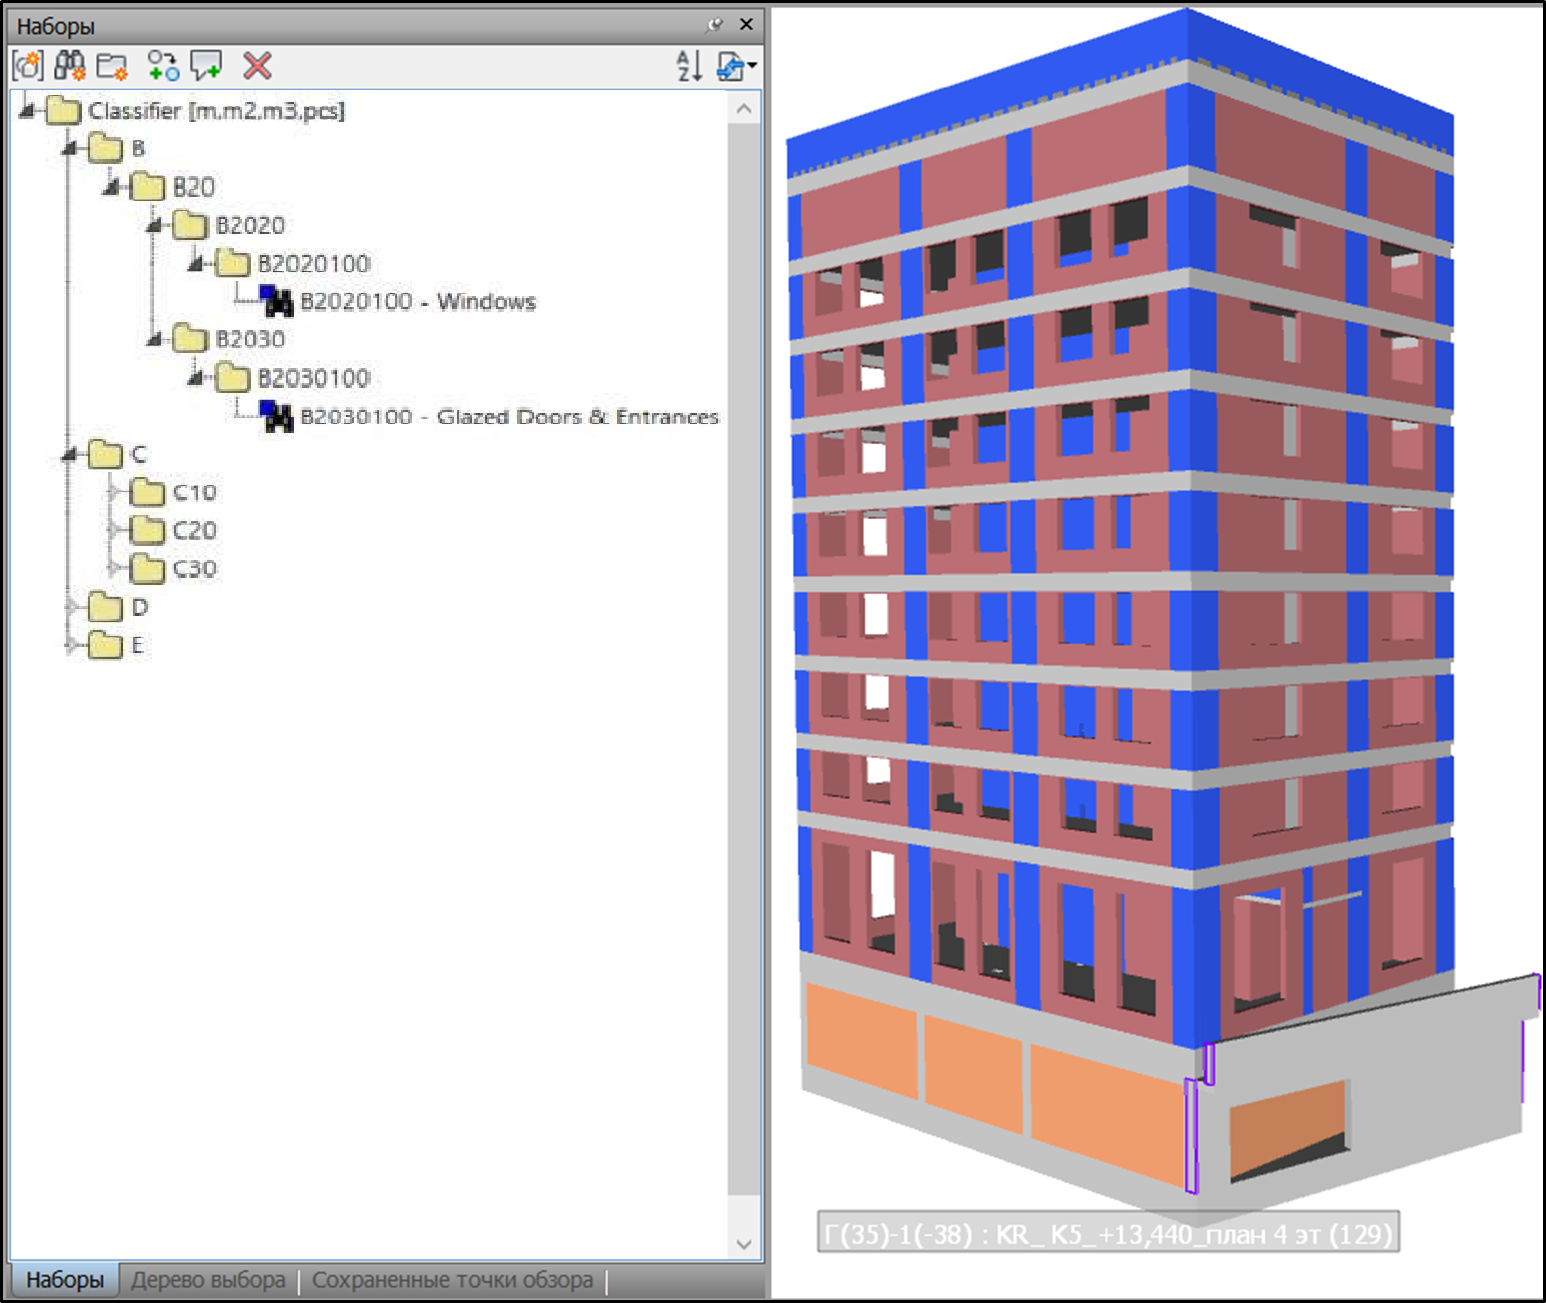Select the D folder label

click(x=139, y=607)
